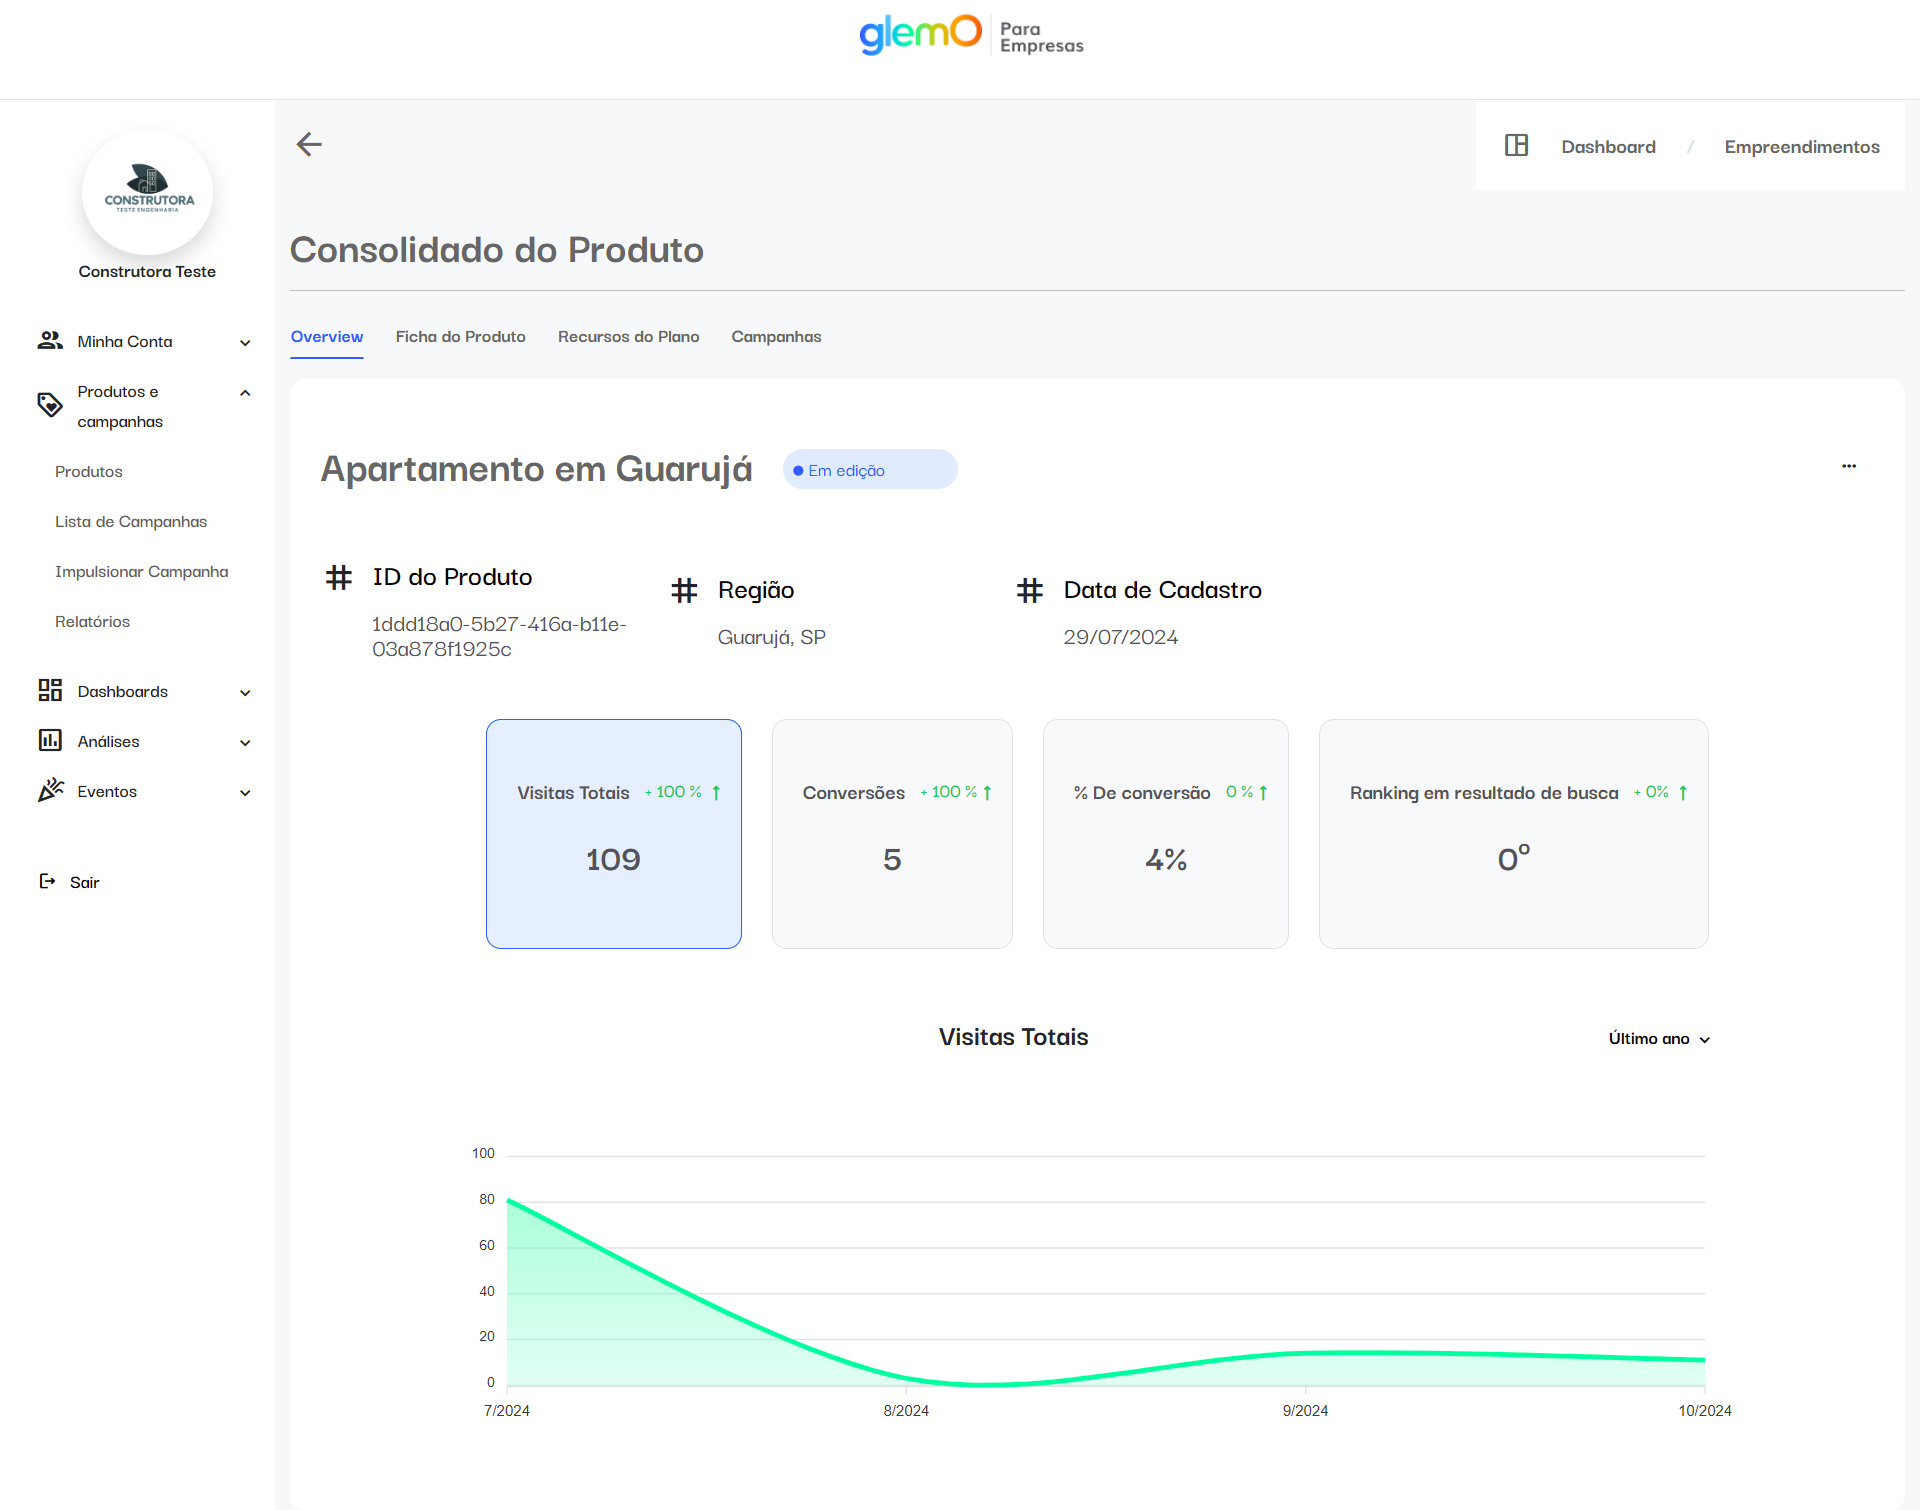This screenshot has width=1920, height=1510.
Task: Click the Sair logout icon
Action: pos(47,881)
